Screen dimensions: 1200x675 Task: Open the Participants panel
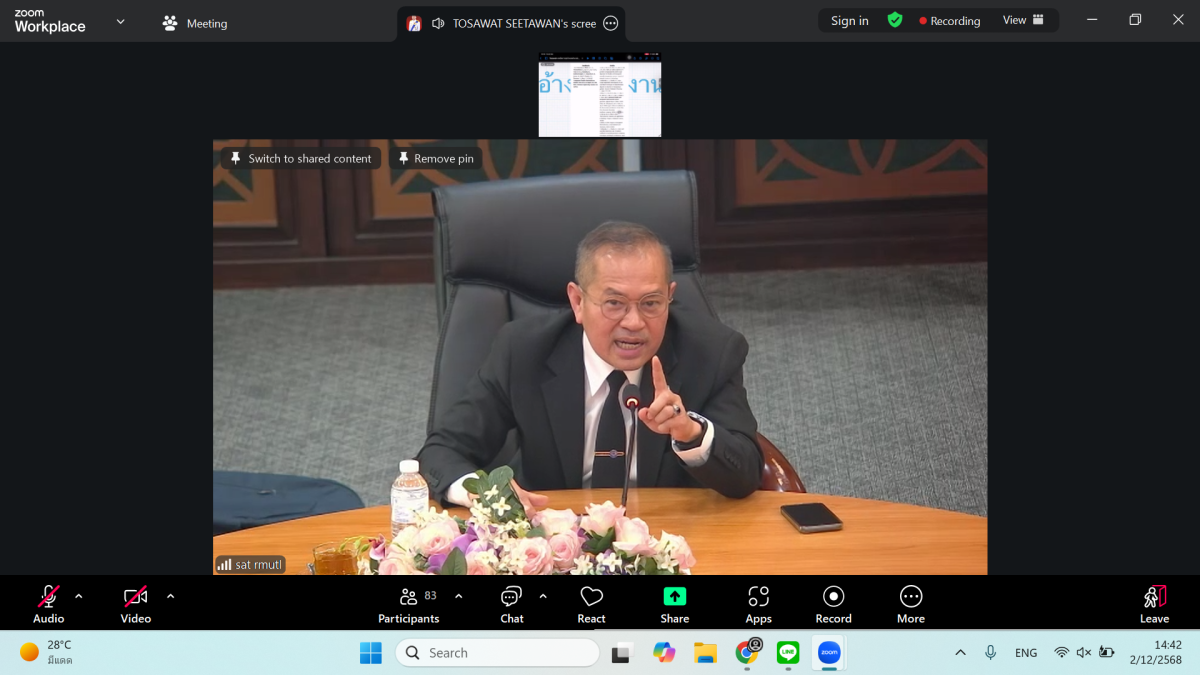[409, 604]
